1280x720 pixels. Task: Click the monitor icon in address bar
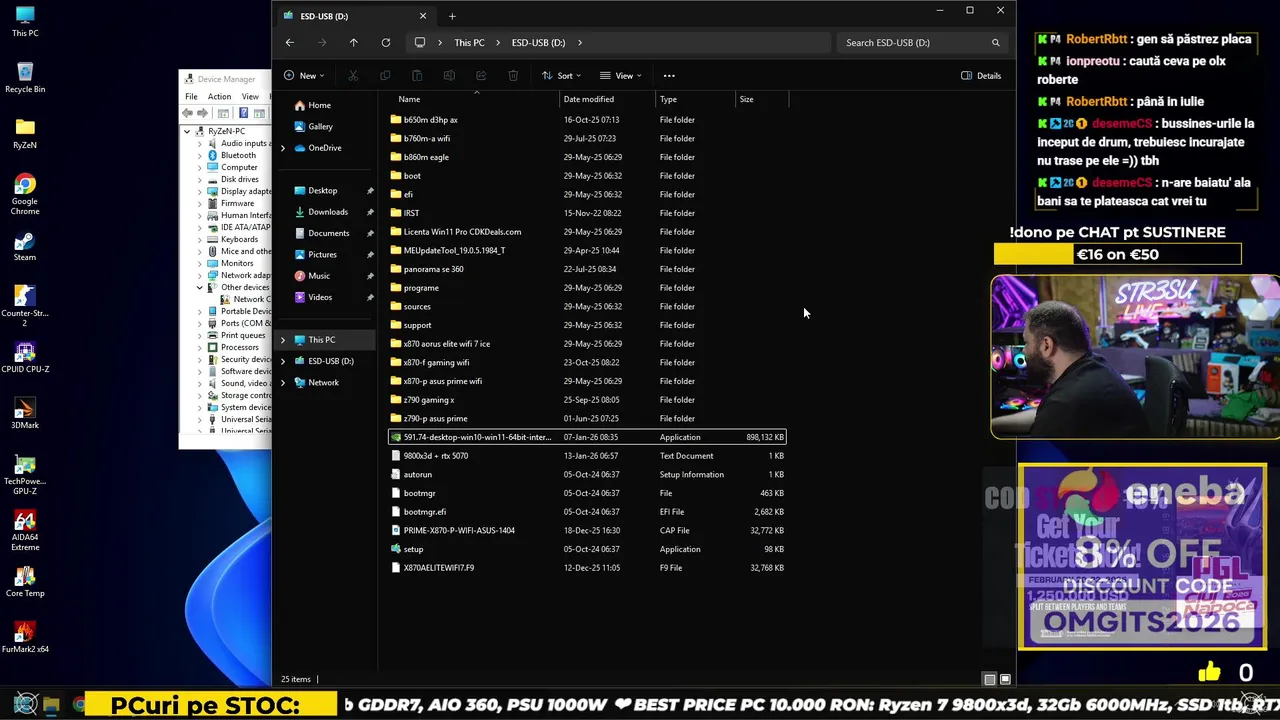click(420, 43)
